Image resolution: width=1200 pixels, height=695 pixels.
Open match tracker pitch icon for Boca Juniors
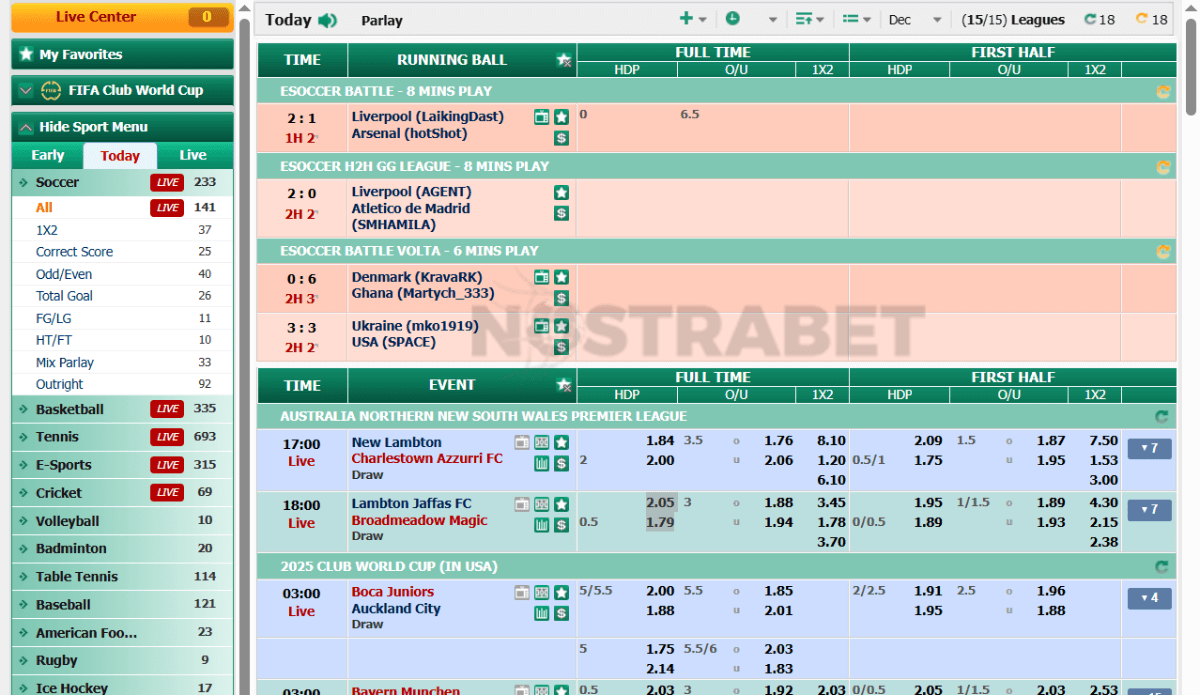pyautogui.click(x=542, y=592)
